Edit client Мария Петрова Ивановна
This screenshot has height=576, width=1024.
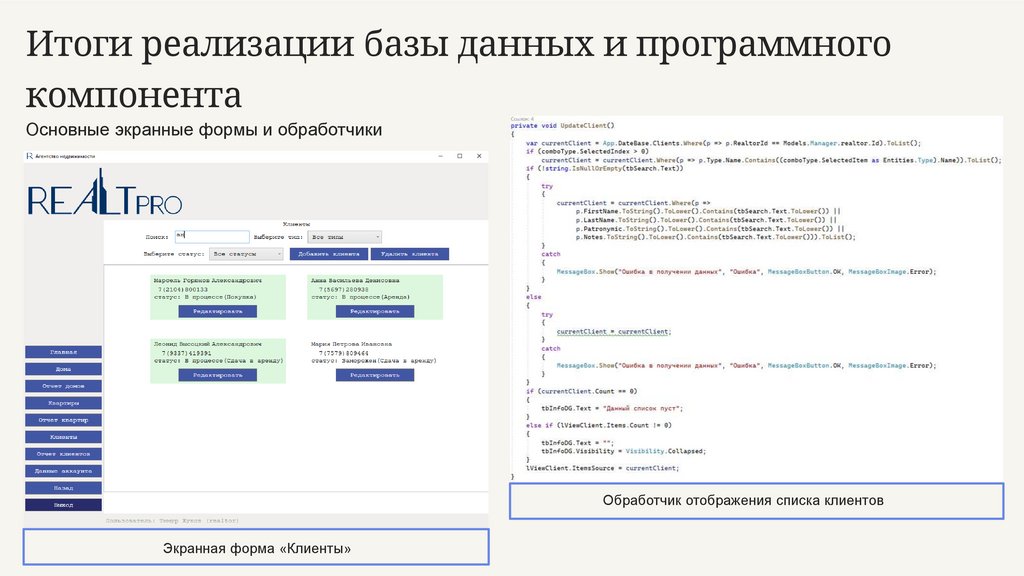375,375
